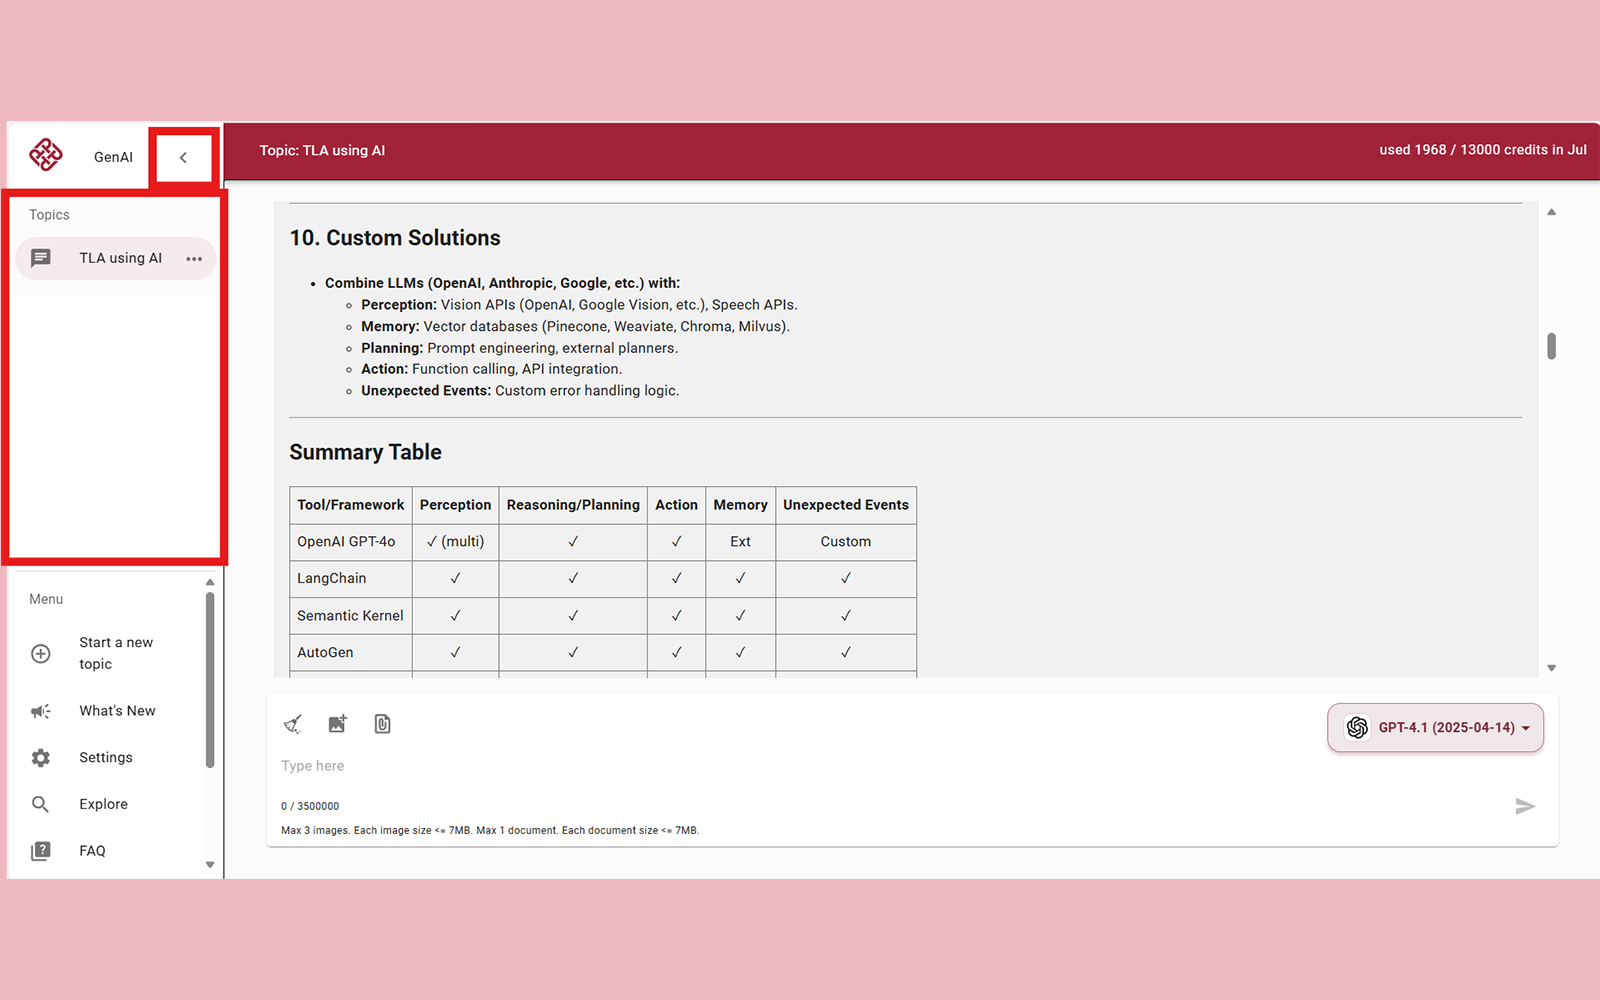Select the TLA using AI topic
Image resolution: width=1600 pixels, height=1000 pixels.
click(x=120, y=258)
